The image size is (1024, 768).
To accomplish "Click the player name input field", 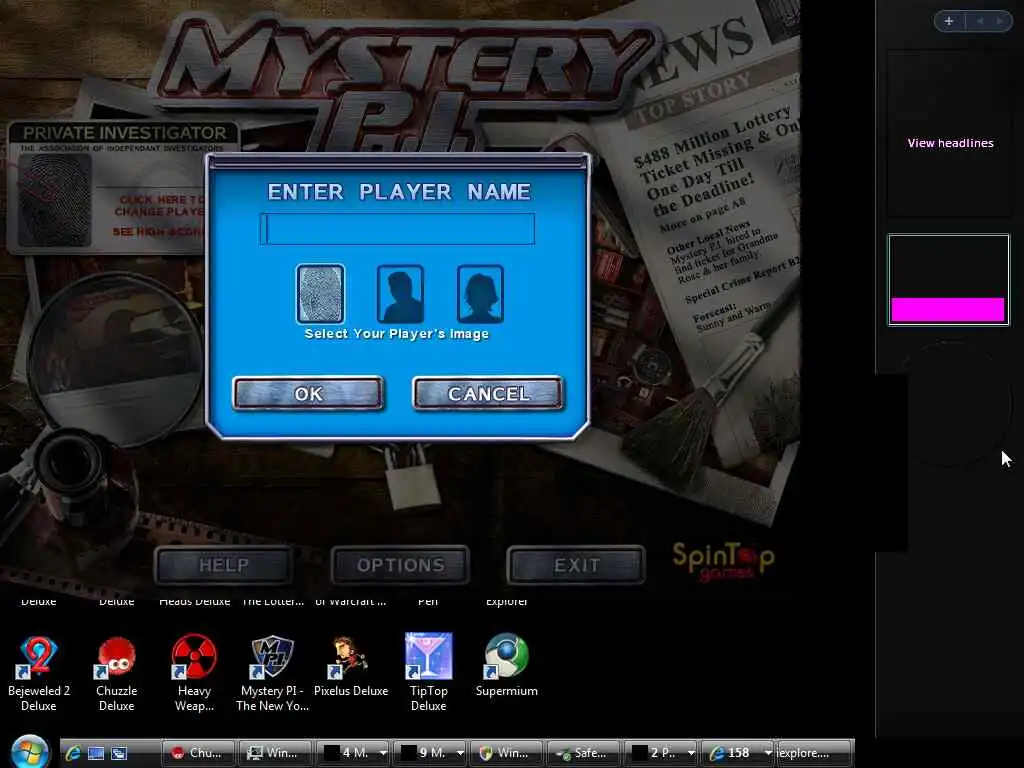I will click(x=397, y=229).
